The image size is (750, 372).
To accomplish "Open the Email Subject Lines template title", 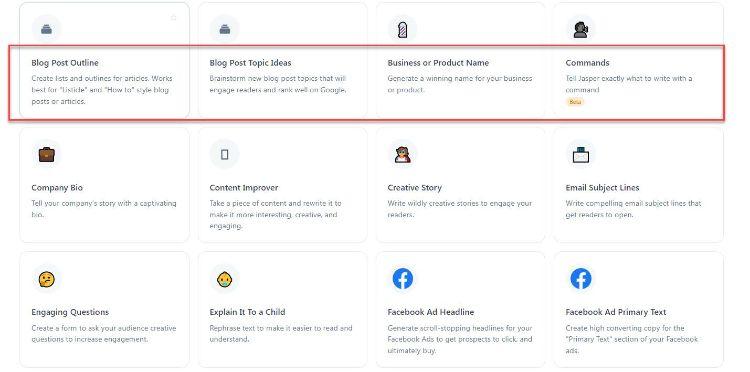I will tap(602, 187).
